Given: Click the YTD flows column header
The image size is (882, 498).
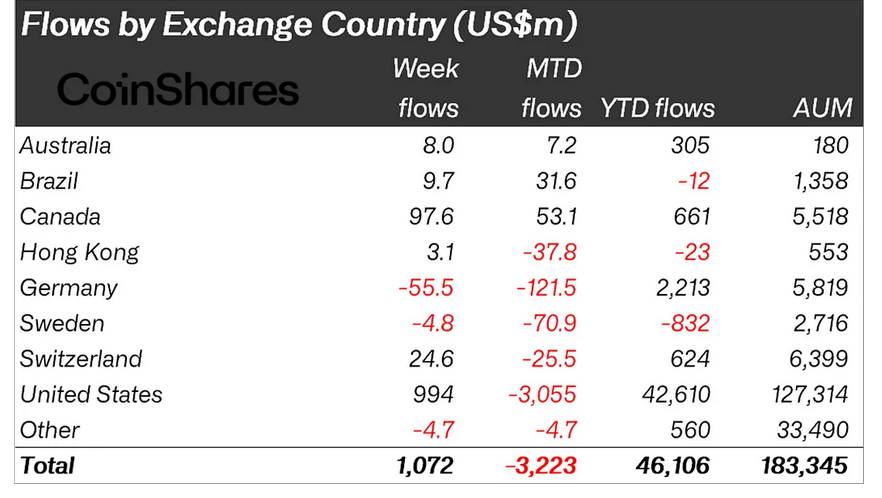Looking at the screenshot, I should pyautogui.click(x=656, y=107).
